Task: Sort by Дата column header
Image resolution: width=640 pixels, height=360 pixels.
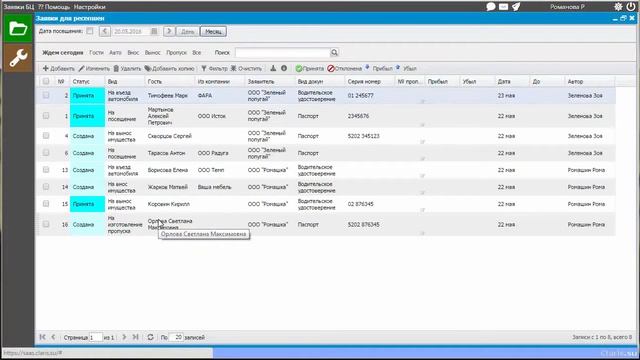Action: point(512,82)
